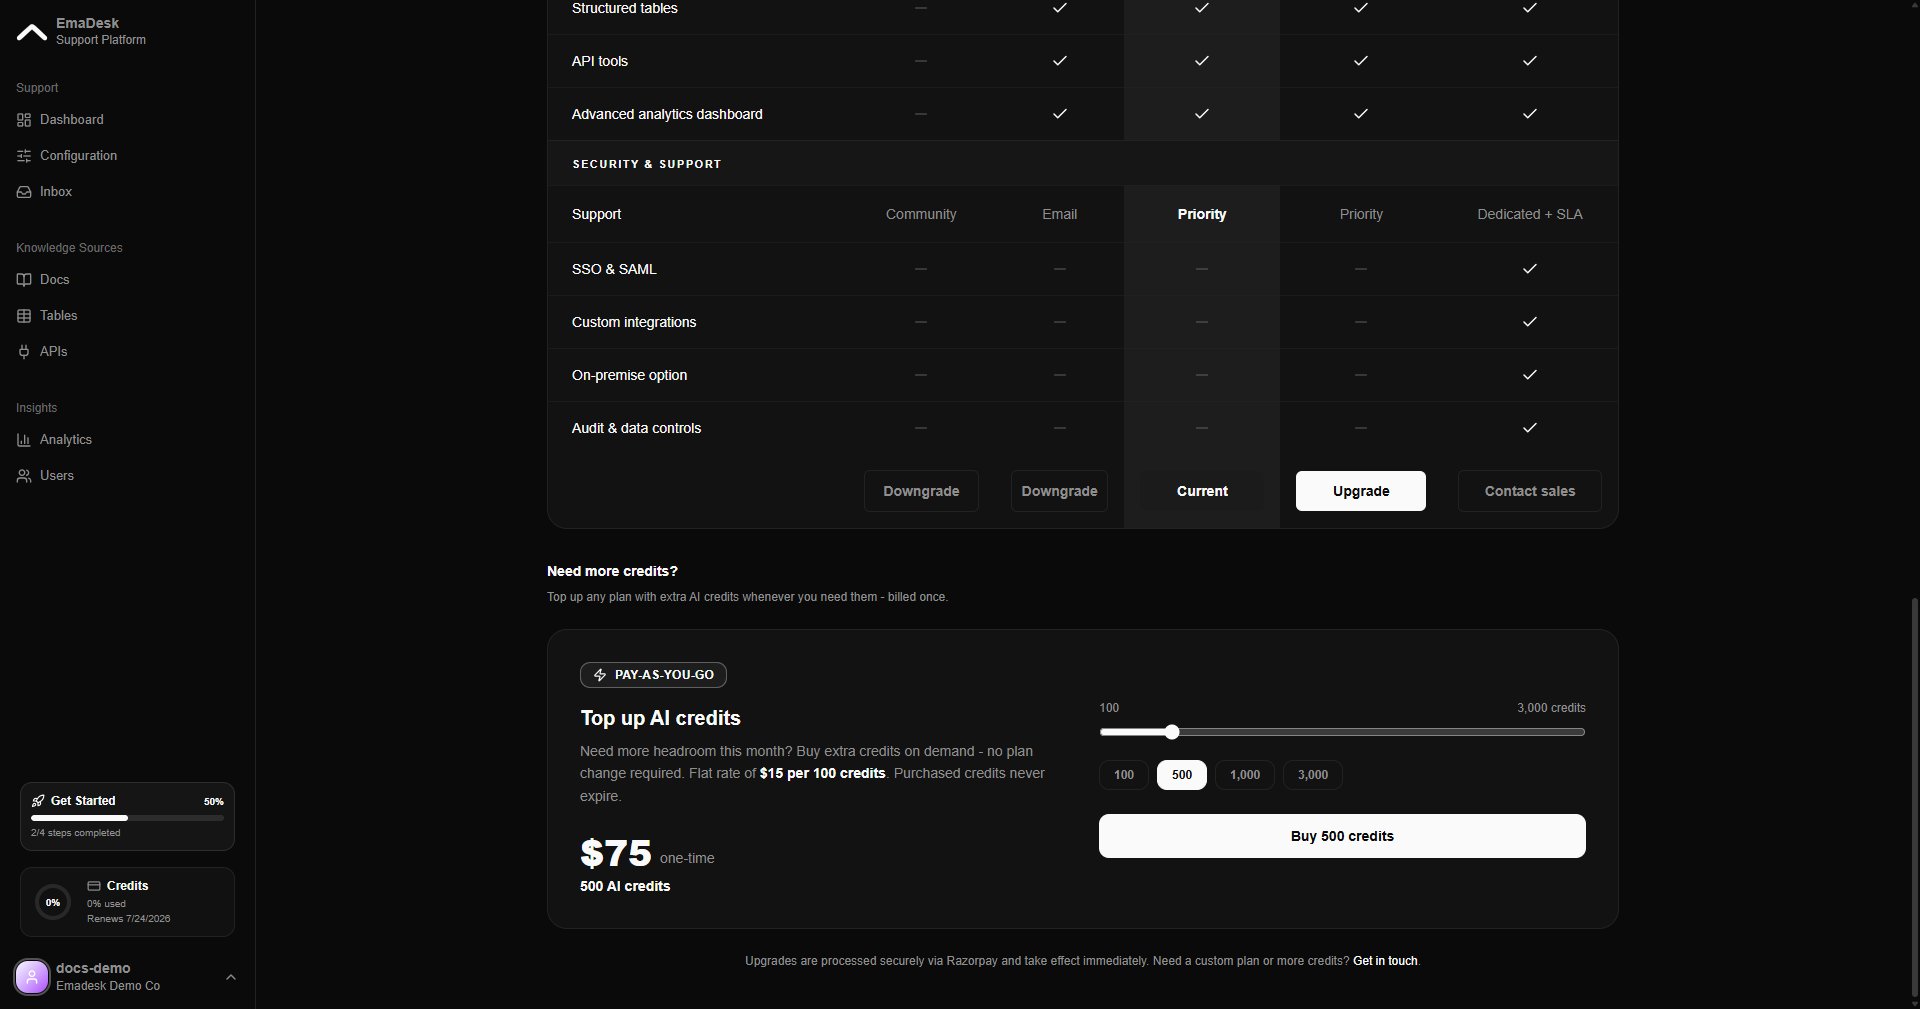Click the docs-demo profile avatar

(x=32, y=977)
